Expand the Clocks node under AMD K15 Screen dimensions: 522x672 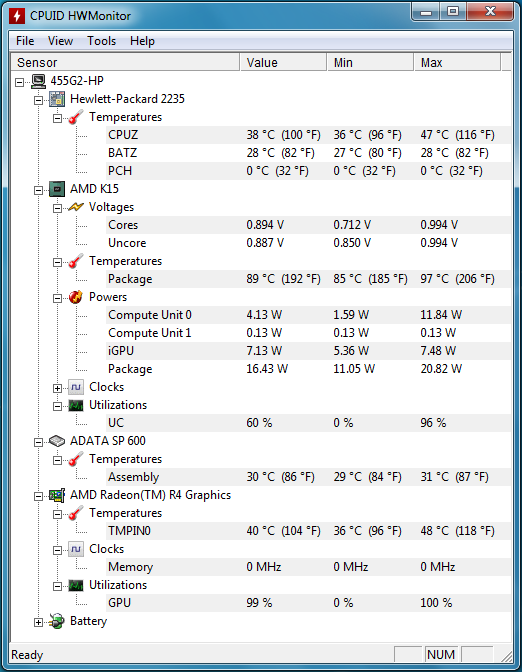pos(57,388)
